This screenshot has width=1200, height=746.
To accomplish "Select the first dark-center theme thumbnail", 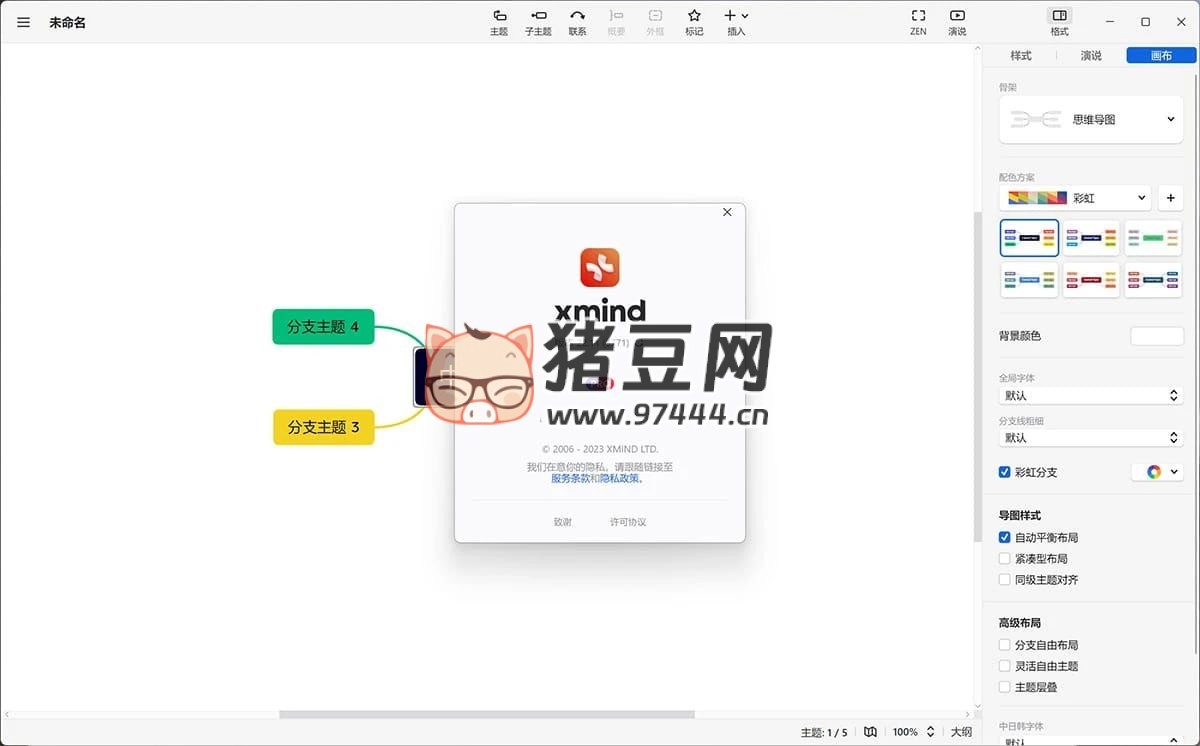I will (1029, 238).
